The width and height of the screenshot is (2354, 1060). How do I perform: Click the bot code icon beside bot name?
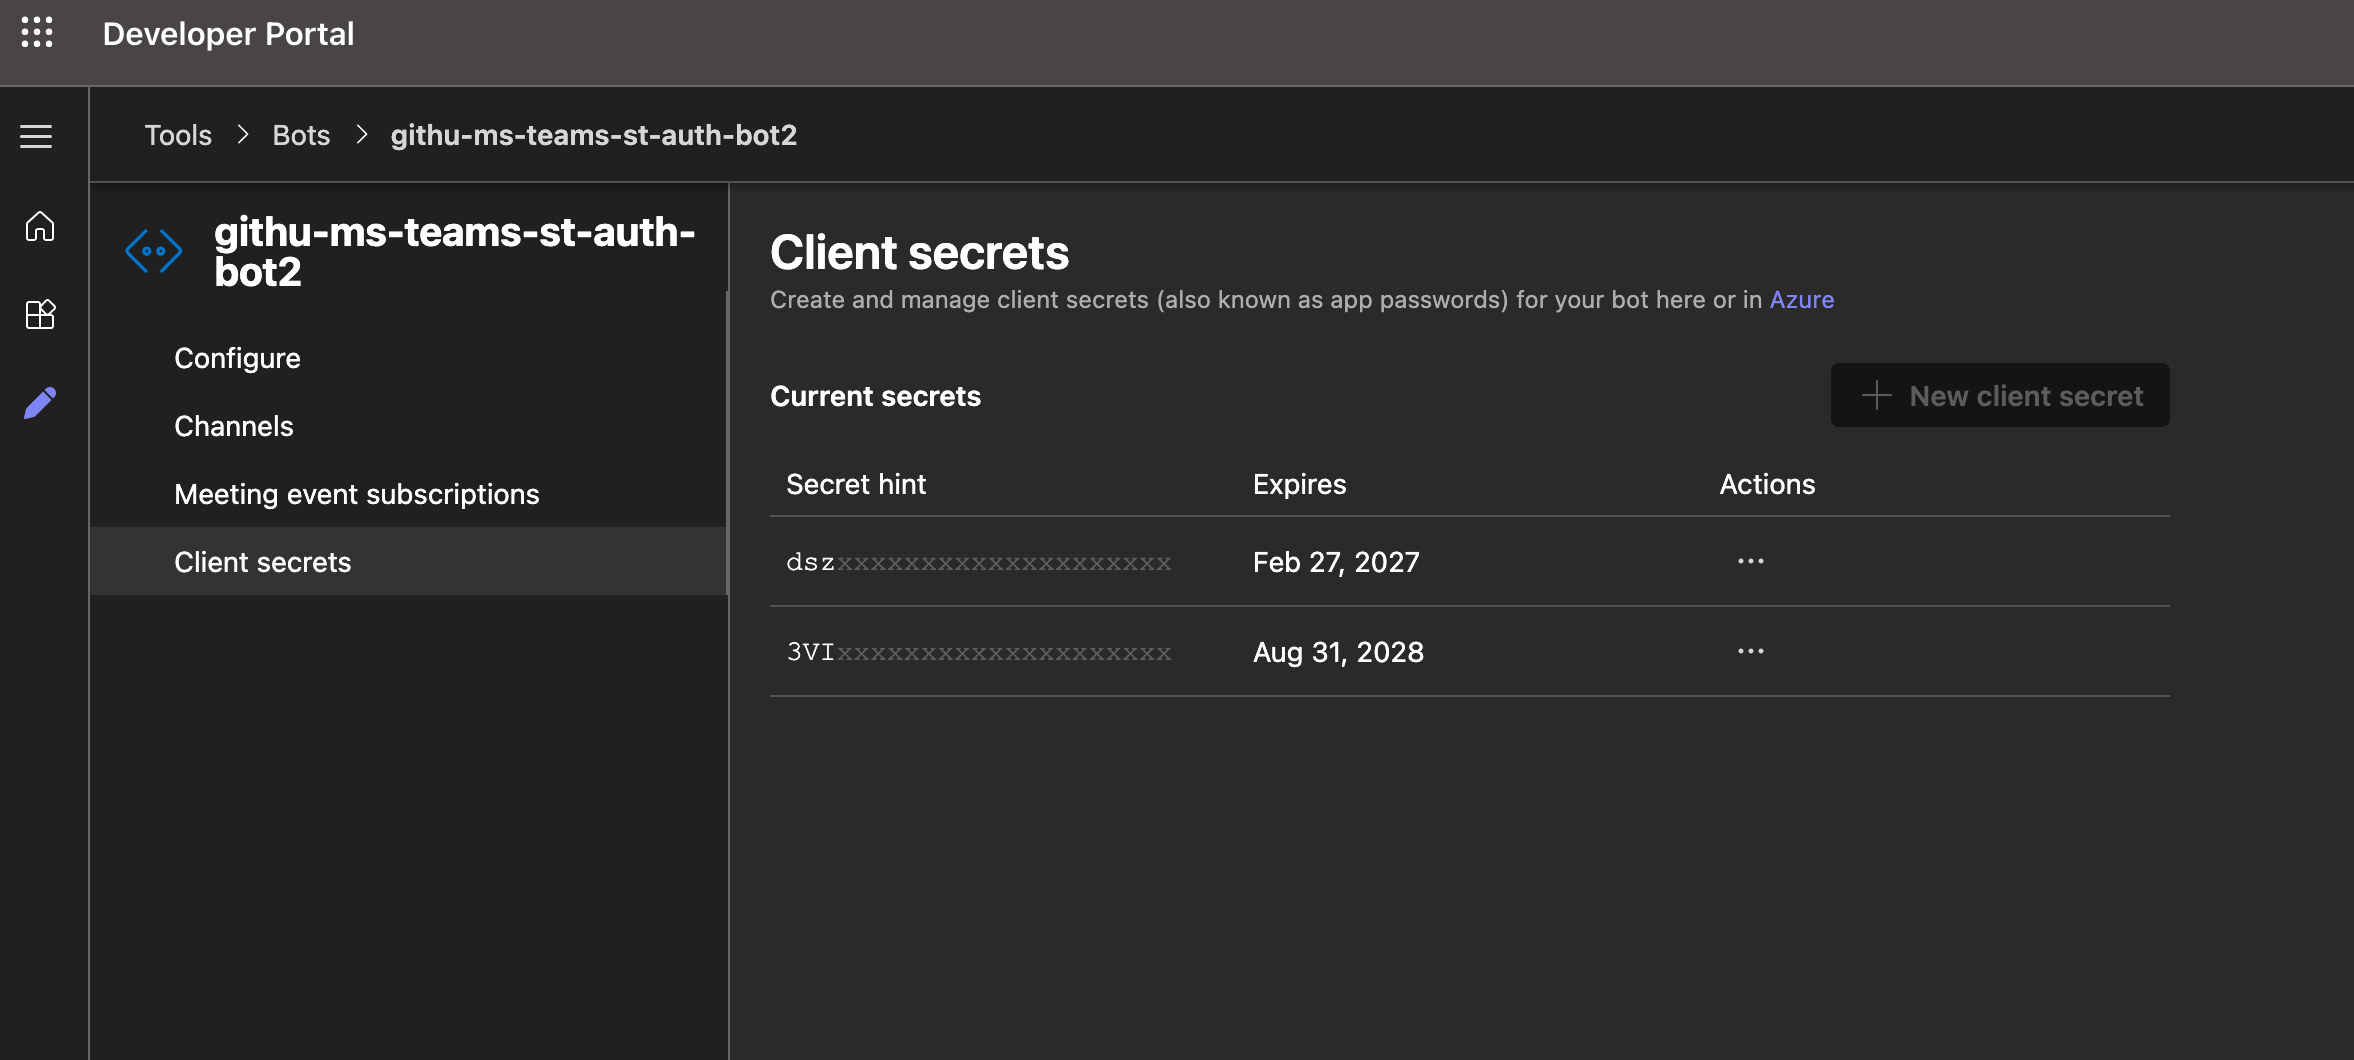[x=153, y=251]
